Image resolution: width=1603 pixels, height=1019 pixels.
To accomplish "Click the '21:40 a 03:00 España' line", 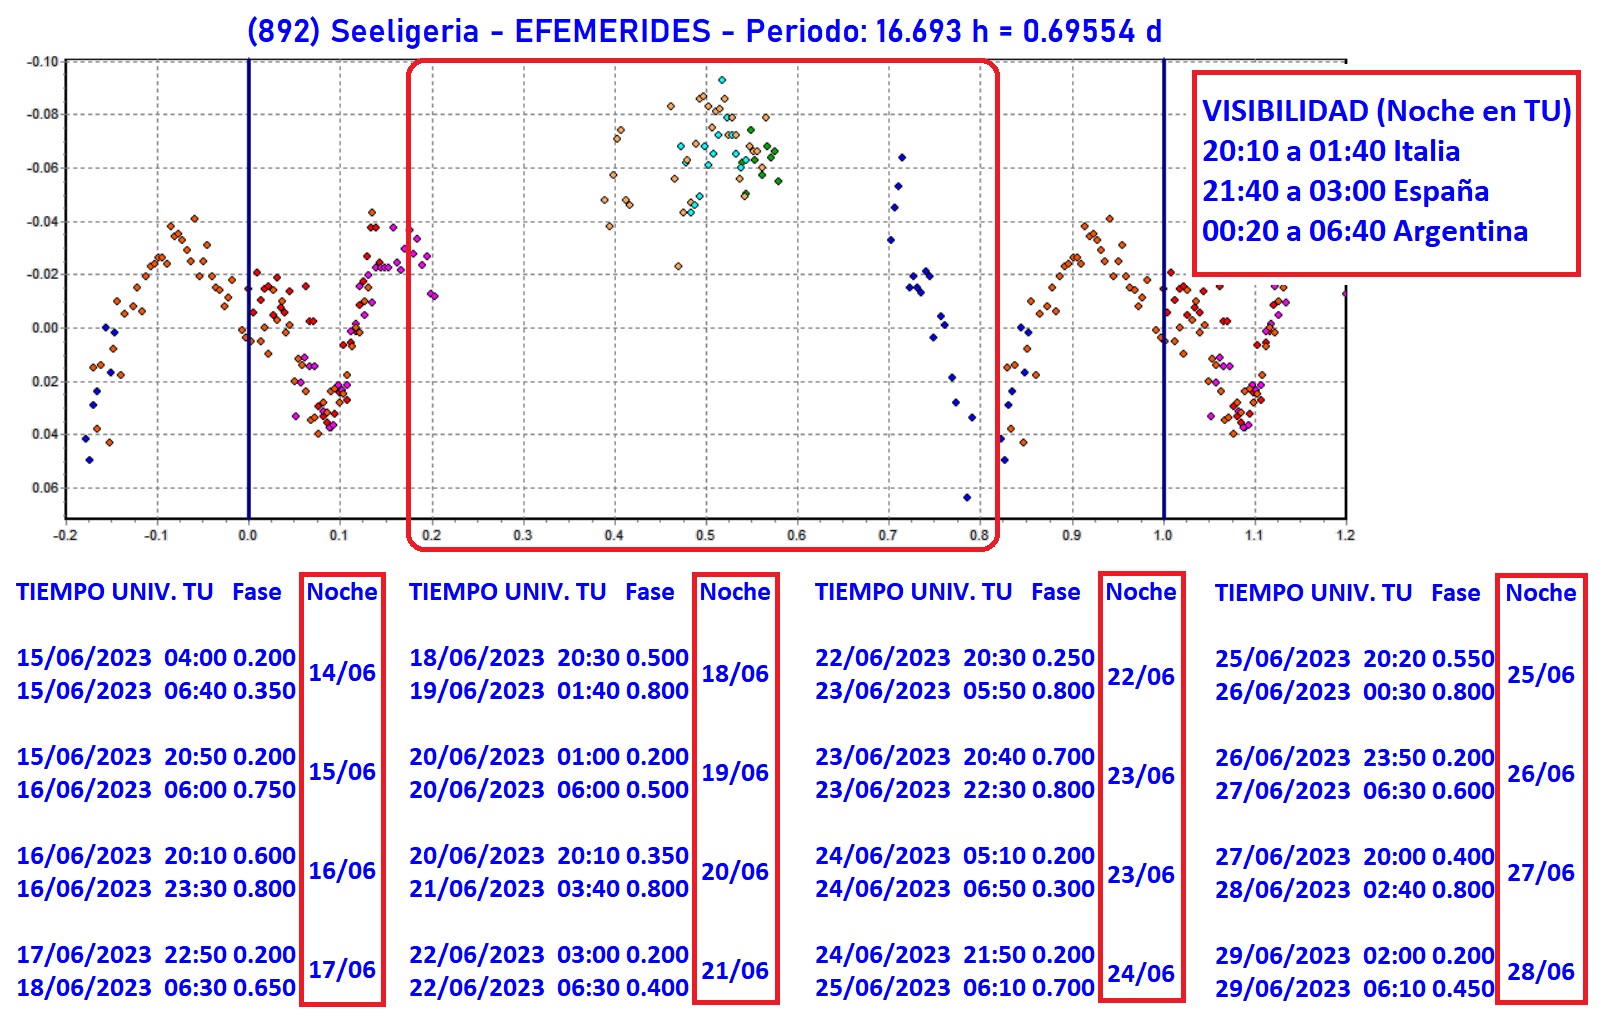I will click(1345, 191).
